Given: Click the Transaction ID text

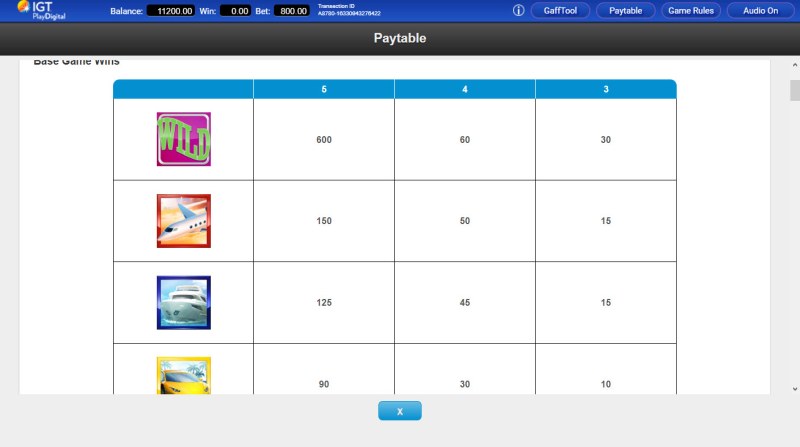Looking at the screenshot, I should [349, 10].
